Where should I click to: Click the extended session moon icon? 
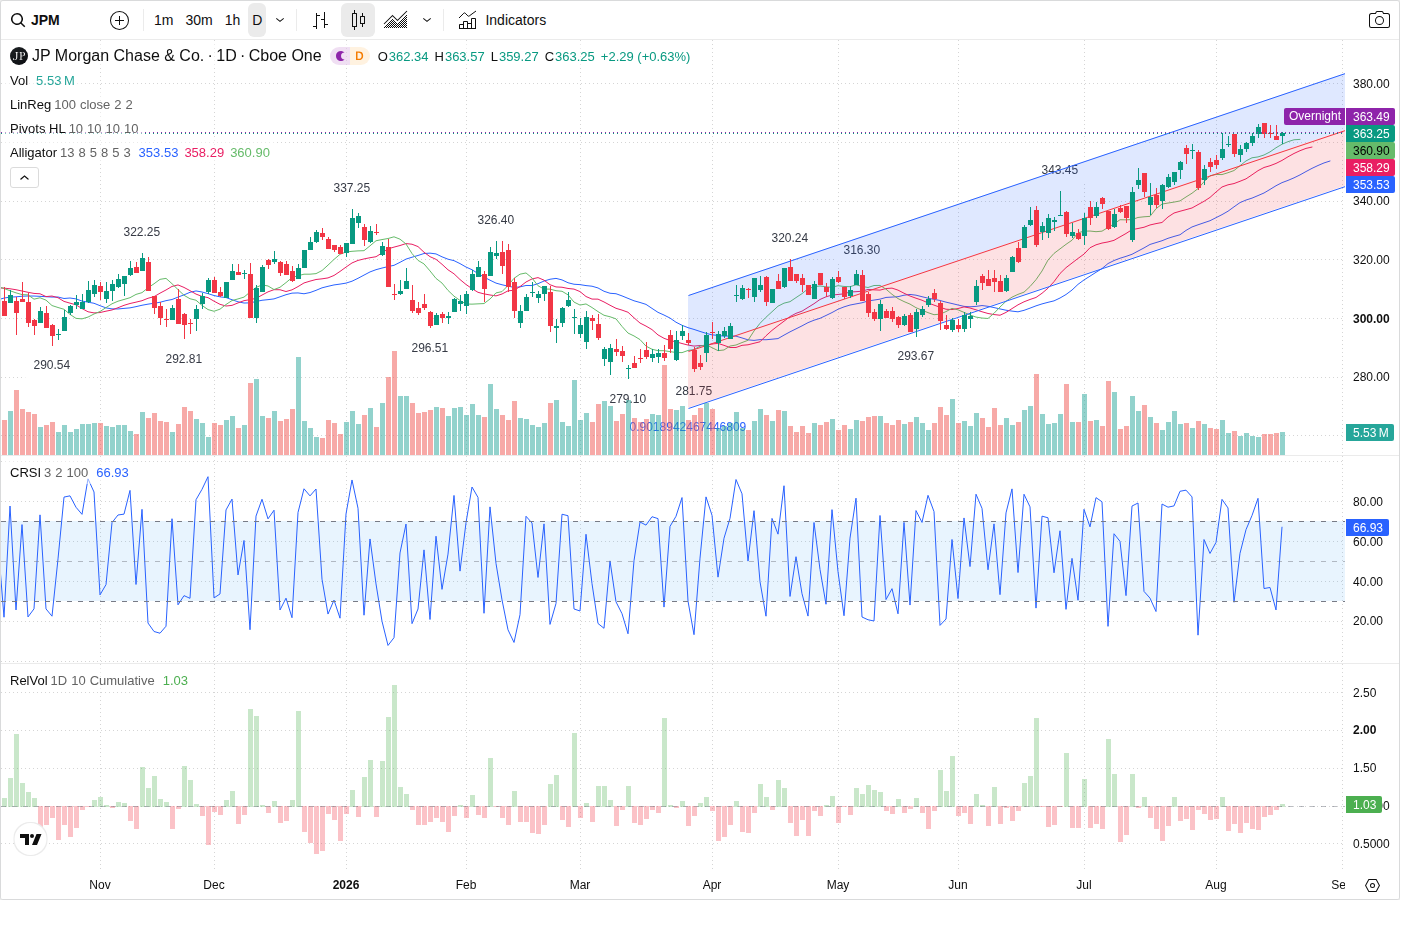tap(340, 56)
